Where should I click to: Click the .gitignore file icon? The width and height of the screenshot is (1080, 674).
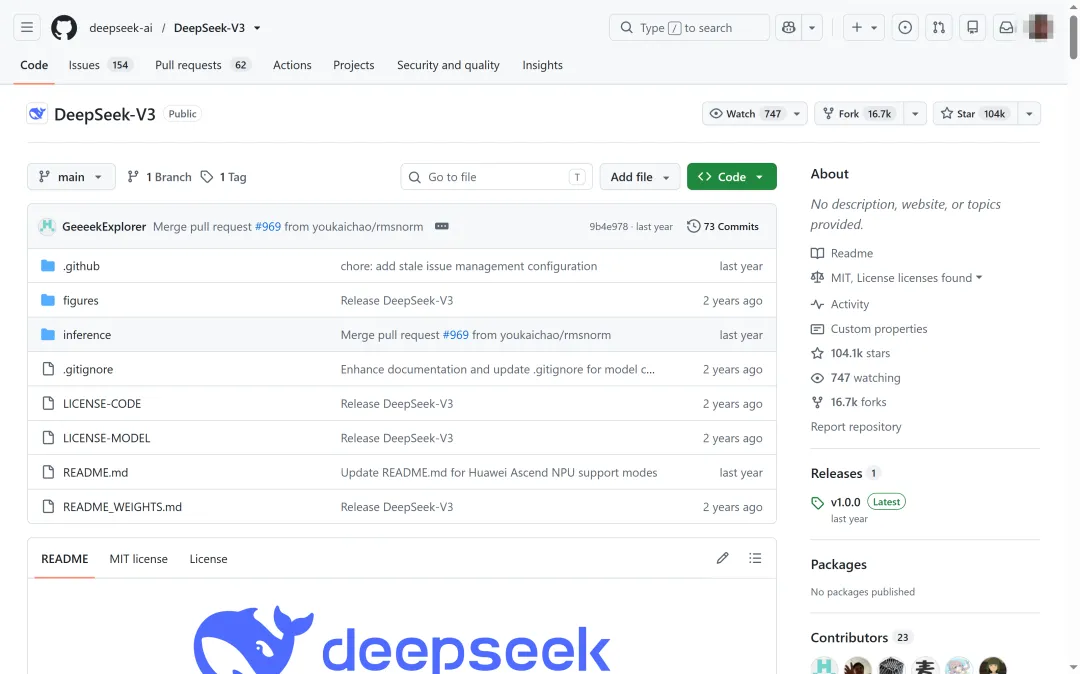(x=48, y=369)
